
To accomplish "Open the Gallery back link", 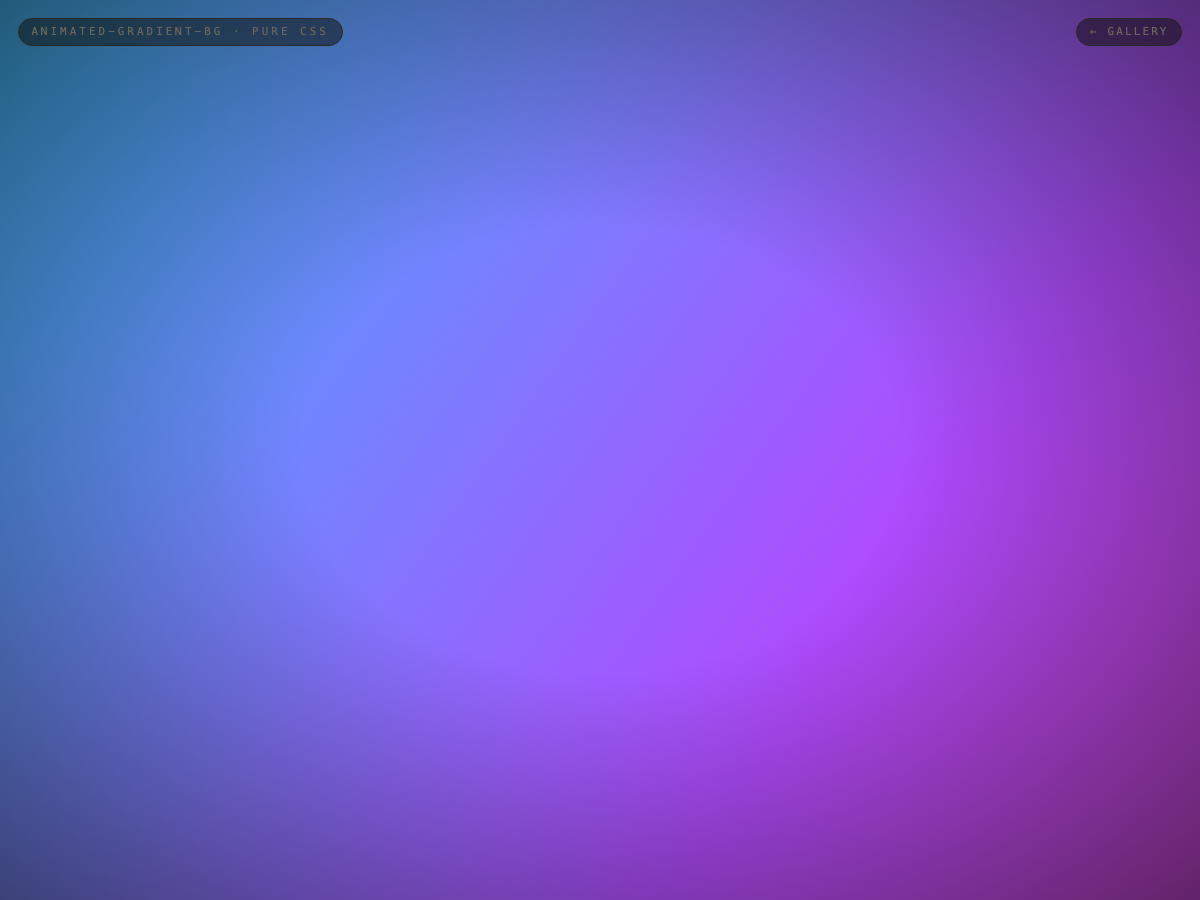I will [1129, 32].
